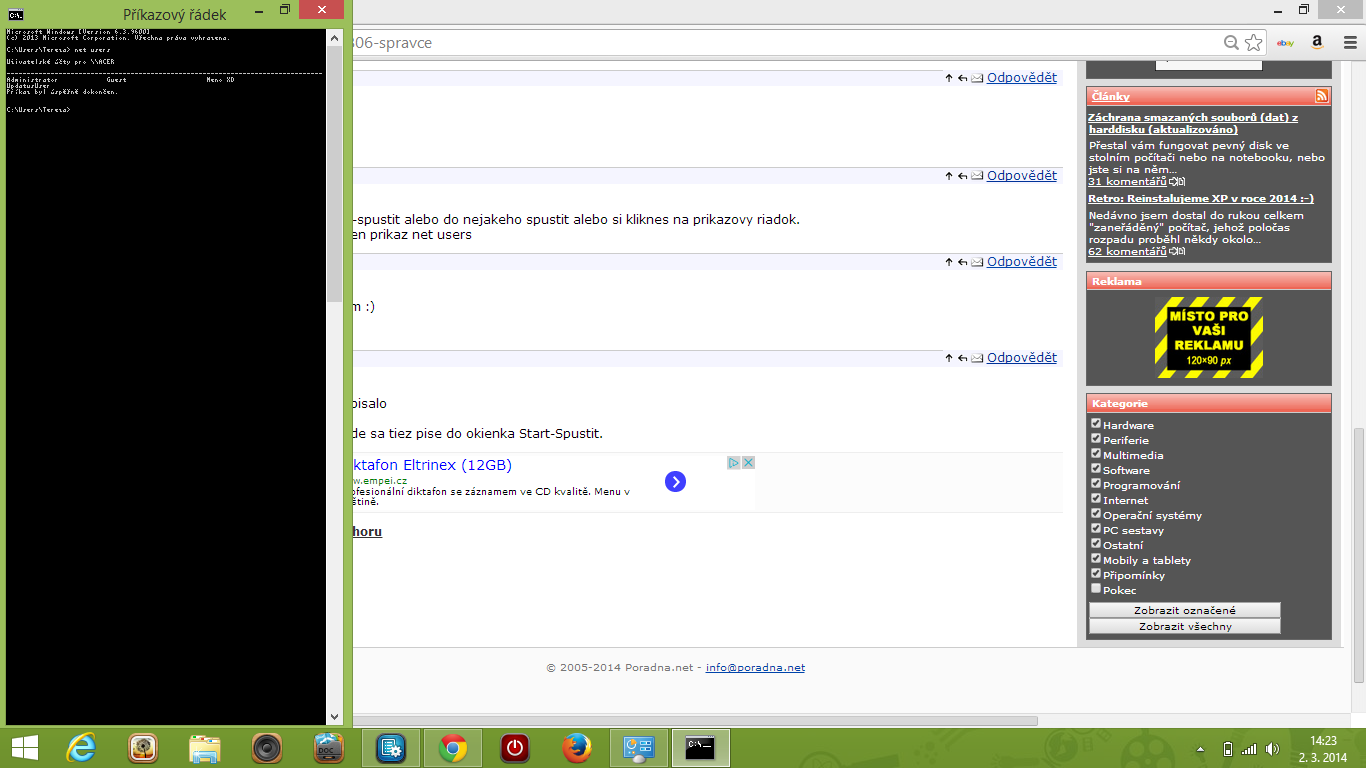Uncheck the PC sestavy checkbox
This screenshot has height=768, width=1366.
click(1096, 528)
